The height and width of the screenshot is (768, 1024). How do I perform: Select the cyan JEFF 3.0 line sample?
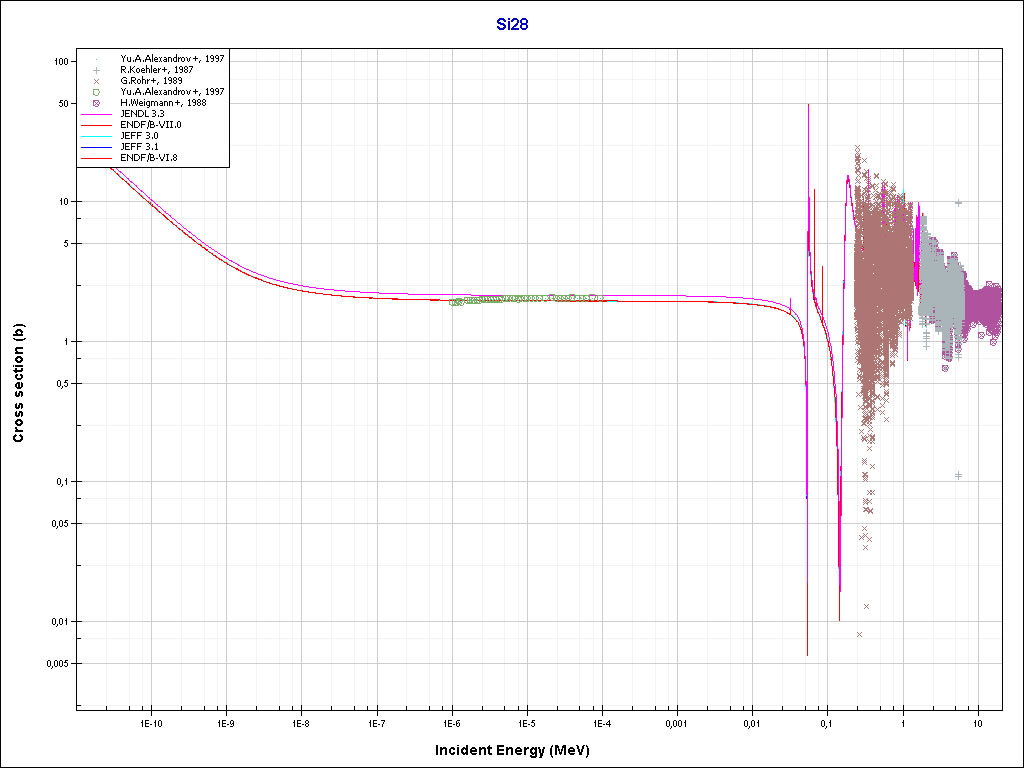pyautogui.click(x=97, y=136)
